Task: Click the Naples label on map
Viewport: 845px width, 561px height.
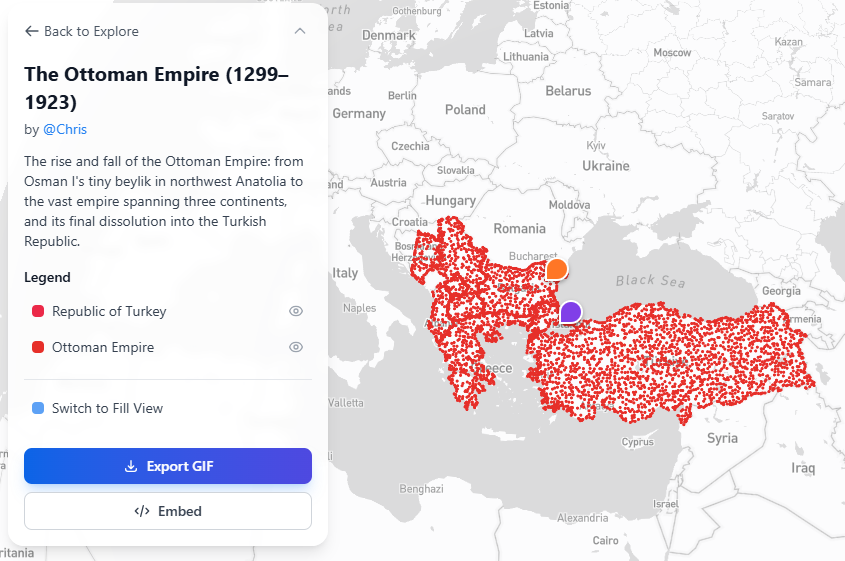Action: (359, 308)
